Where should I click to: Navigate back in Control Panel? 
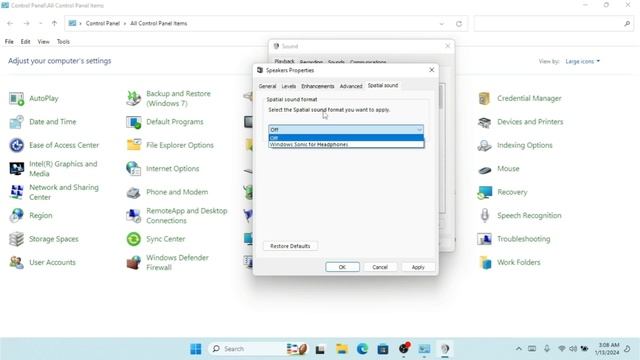tap(10, 24)
